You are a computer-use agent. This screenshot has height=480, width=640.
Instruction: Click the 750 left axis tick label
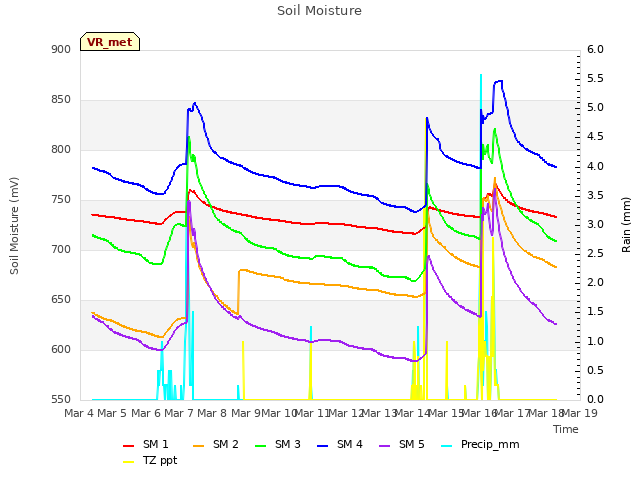click(61, 200)
